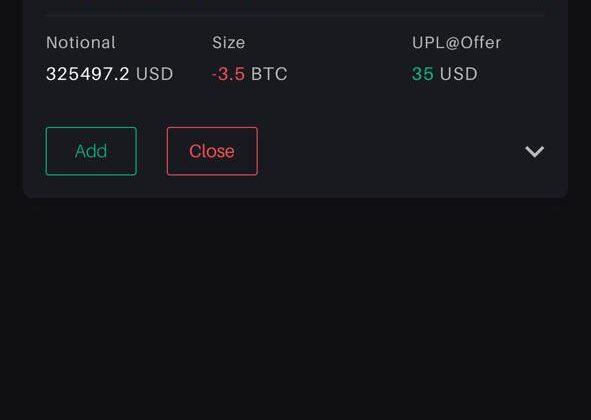591x420 pixels.
Task: Select the Notional label
Action: tap(81, 43)
